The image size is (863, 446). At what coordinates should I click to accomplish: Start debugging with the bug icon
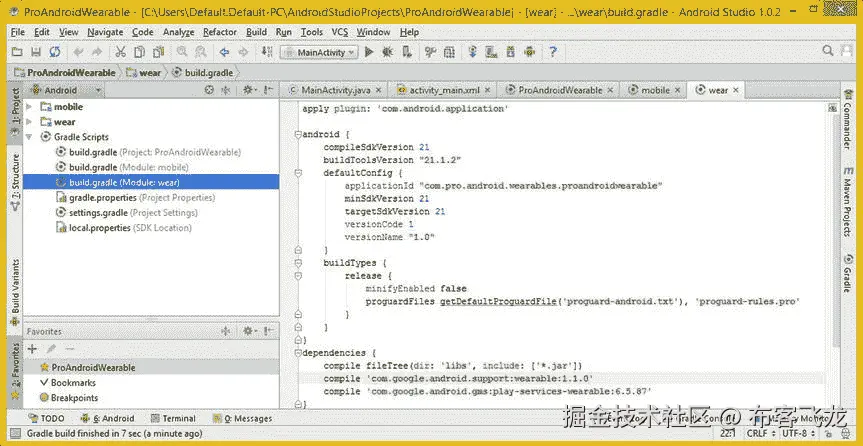point(387,52)
